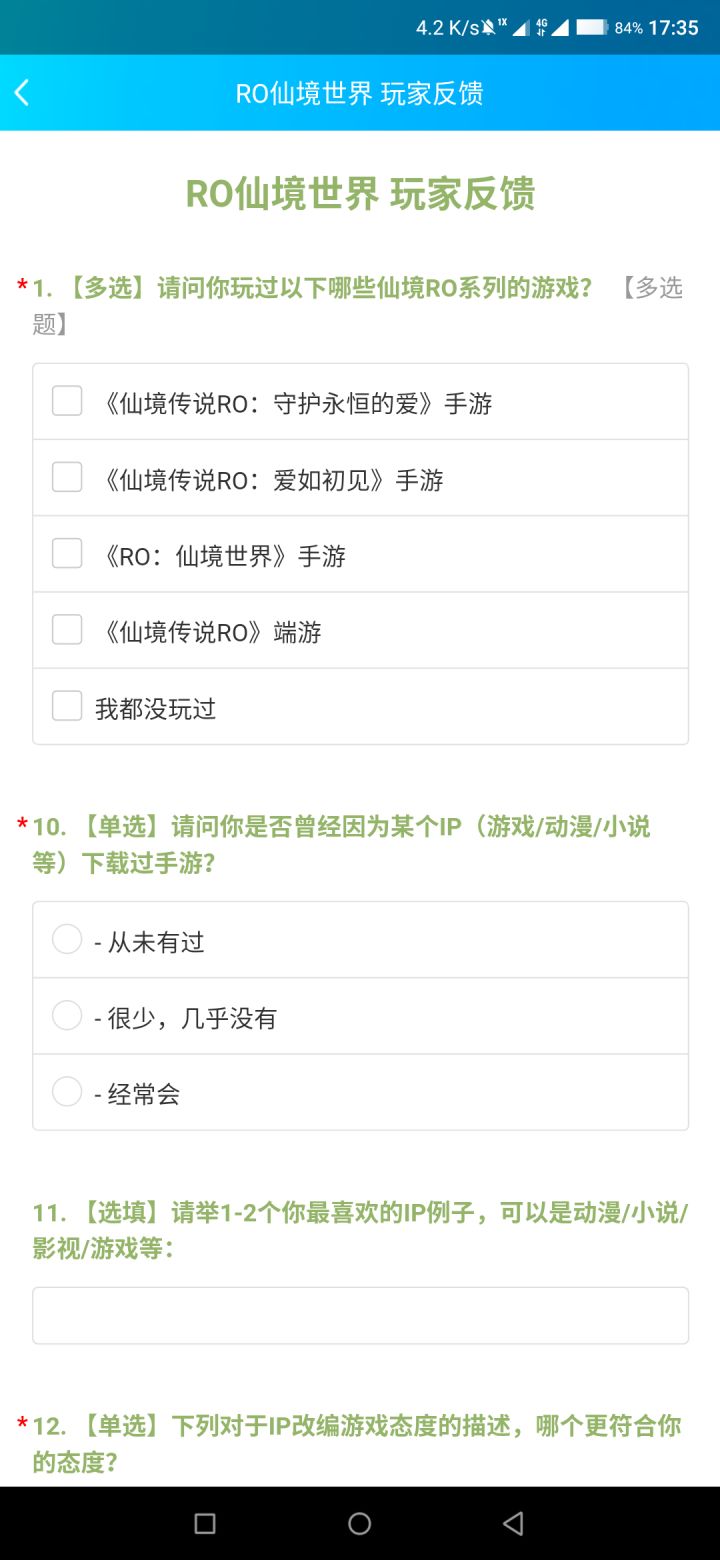720x1560 pixels.
Task: Check 《RO：仙境世界》手游 option
Action: coord(360,554)
